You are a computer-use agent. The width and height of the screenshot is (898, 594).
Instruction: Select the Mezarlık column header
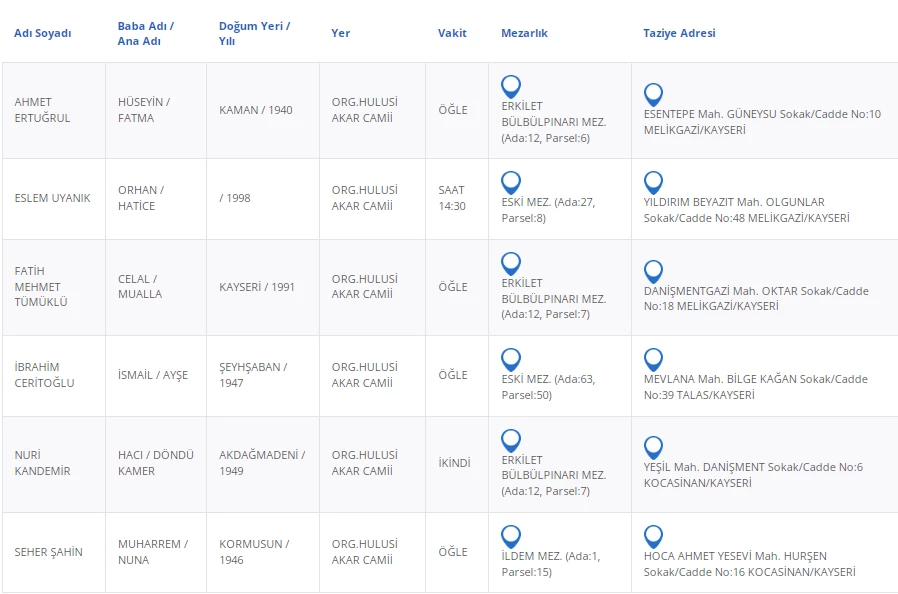point(524,33)
